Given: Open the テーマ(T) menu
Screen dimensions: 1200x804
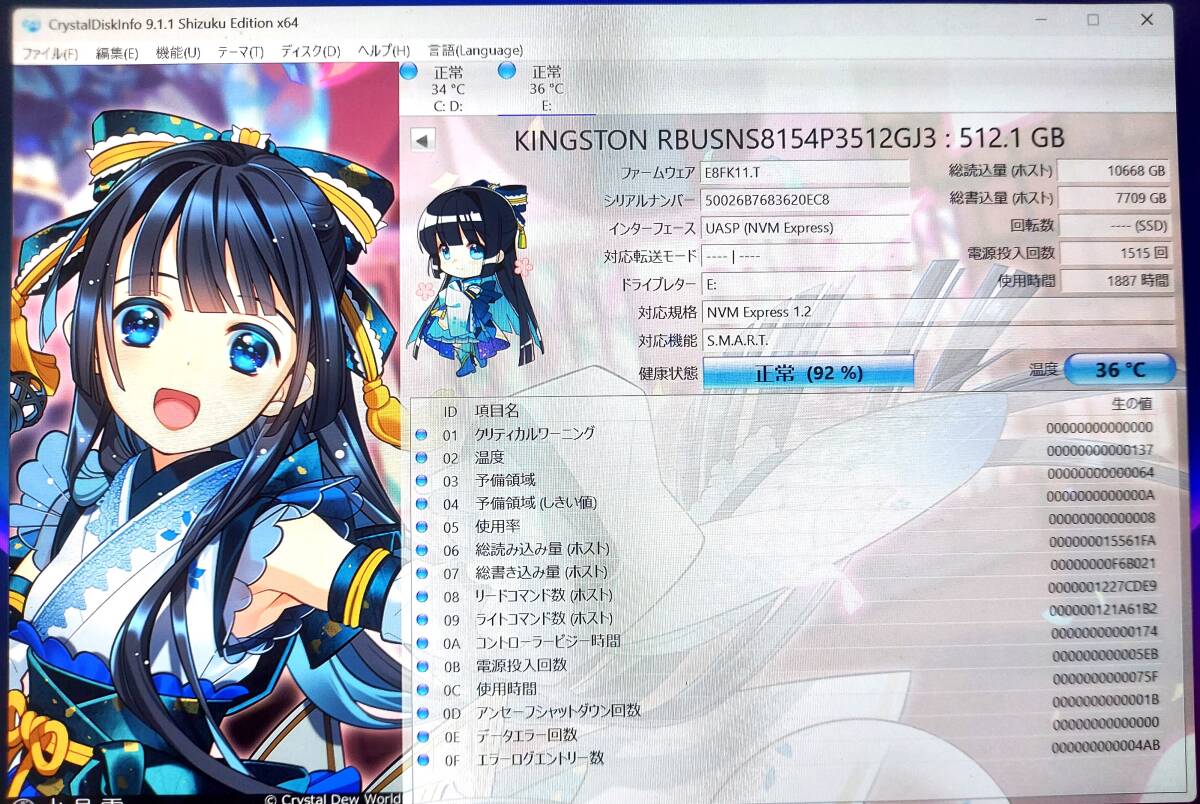Looking at the screenshot, I should (240, 52).
